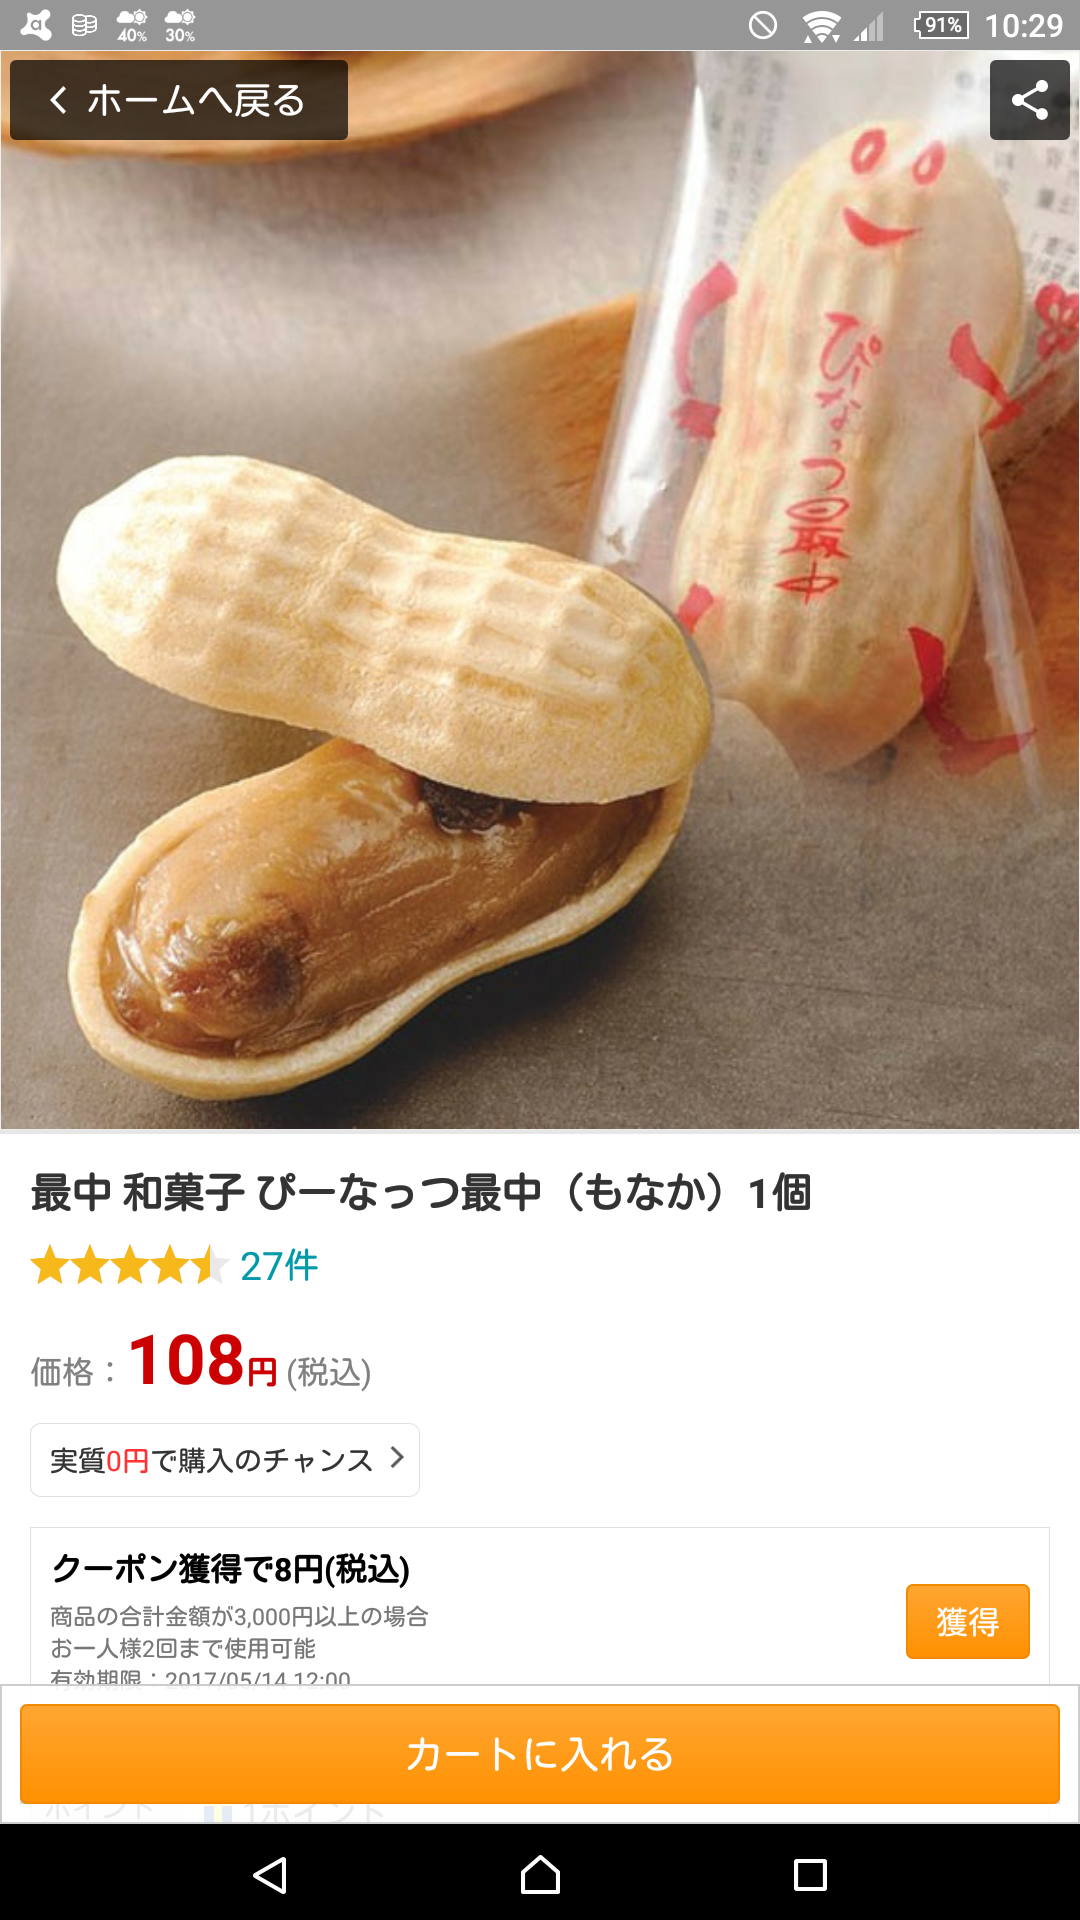The image size is (1080, 1920).
Task: Expand chevron beside 購入のチャンス
Action: 397,1458
